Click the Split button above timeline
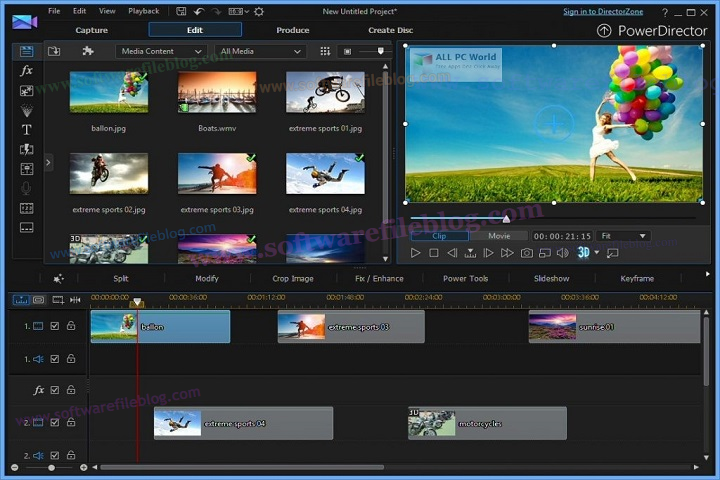 (121, 279)
